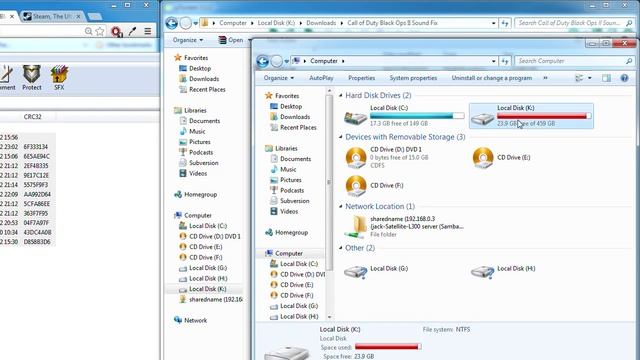Click the Back arrow in the Computer window
The image size is (640, 360).
coord(263,61)
